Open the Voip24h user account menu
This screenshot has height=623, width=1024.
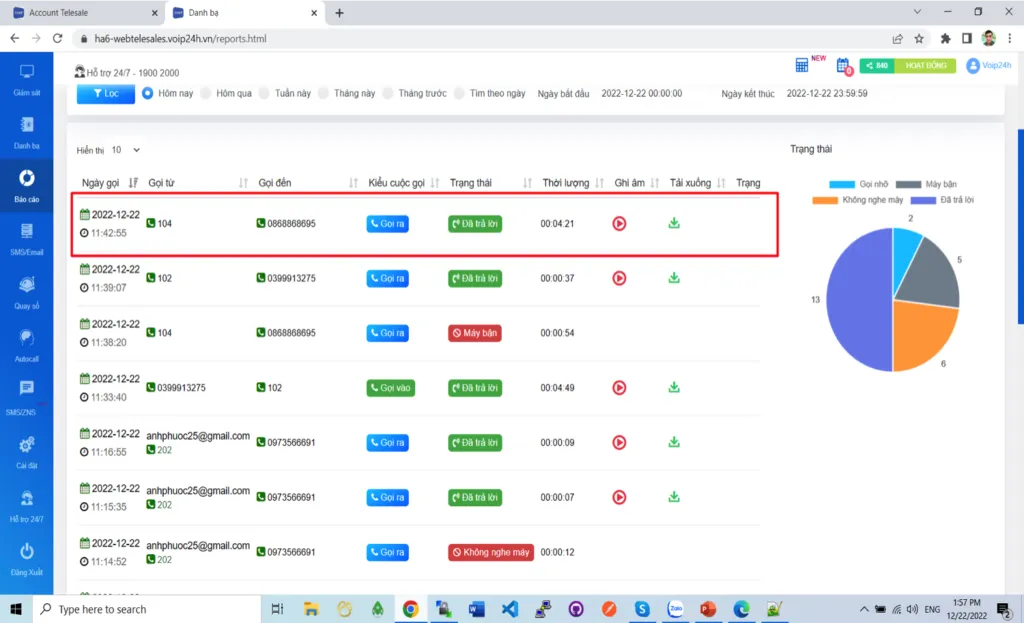(x=989, y=65)
